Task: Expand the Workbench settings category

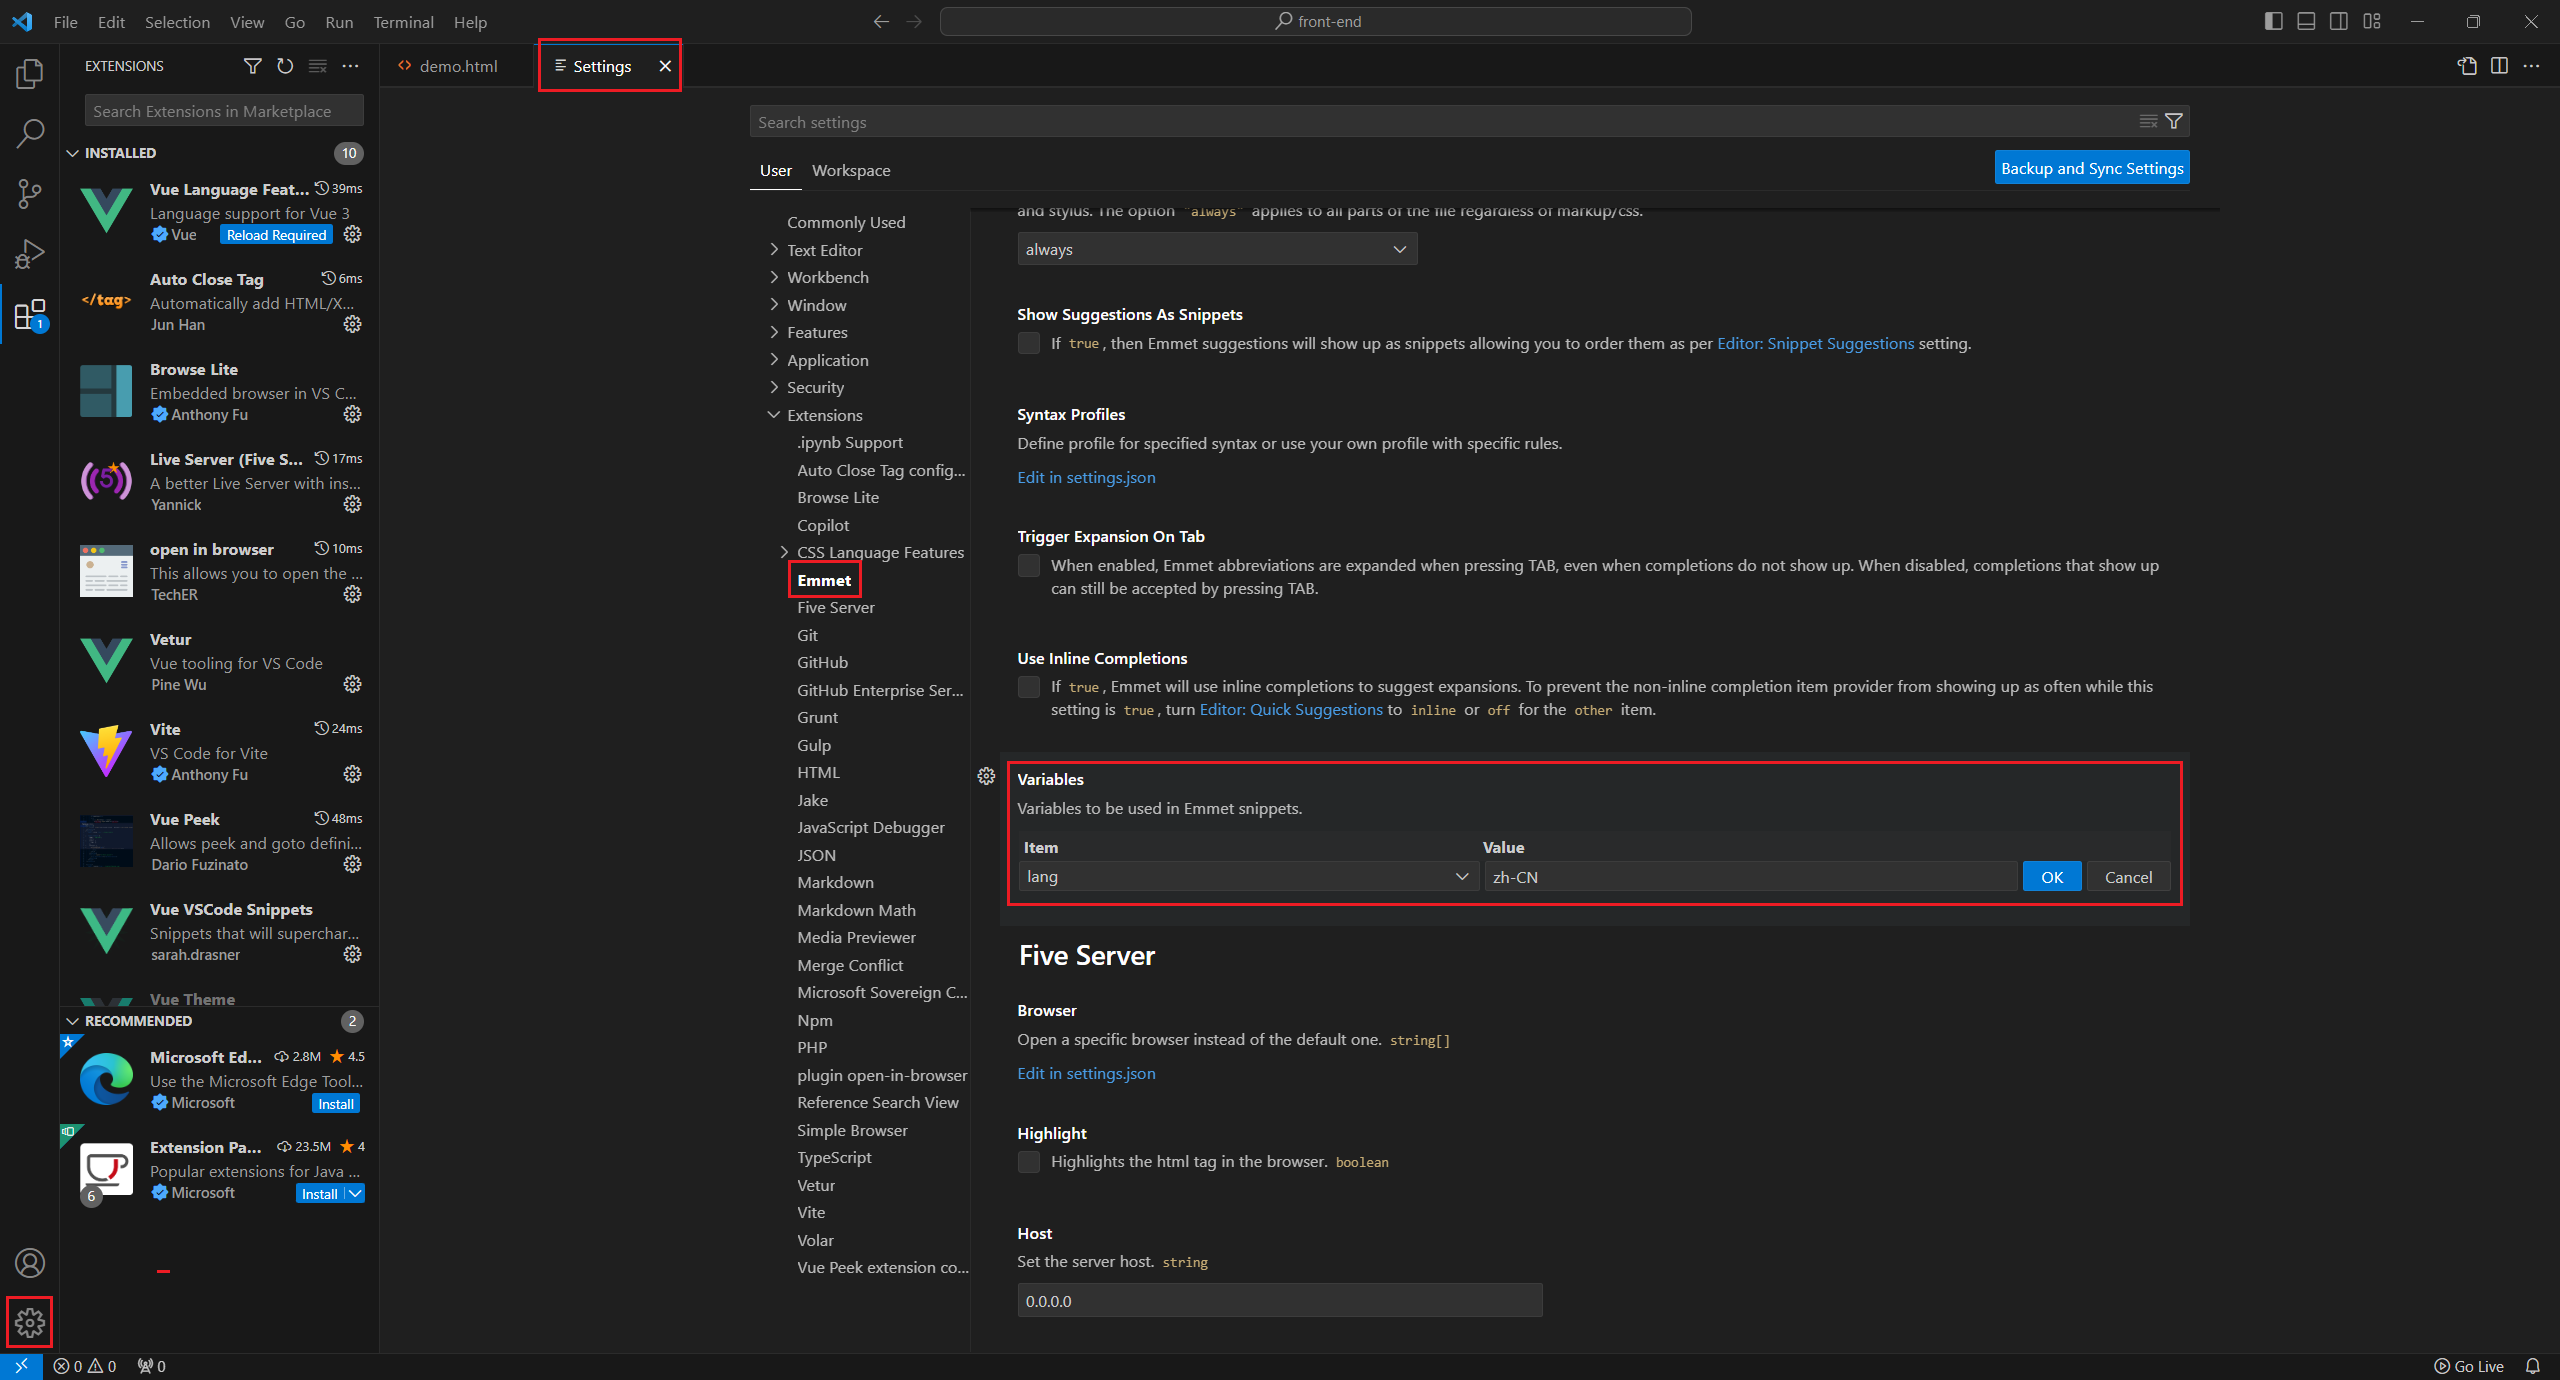Action: coord(774,277)
